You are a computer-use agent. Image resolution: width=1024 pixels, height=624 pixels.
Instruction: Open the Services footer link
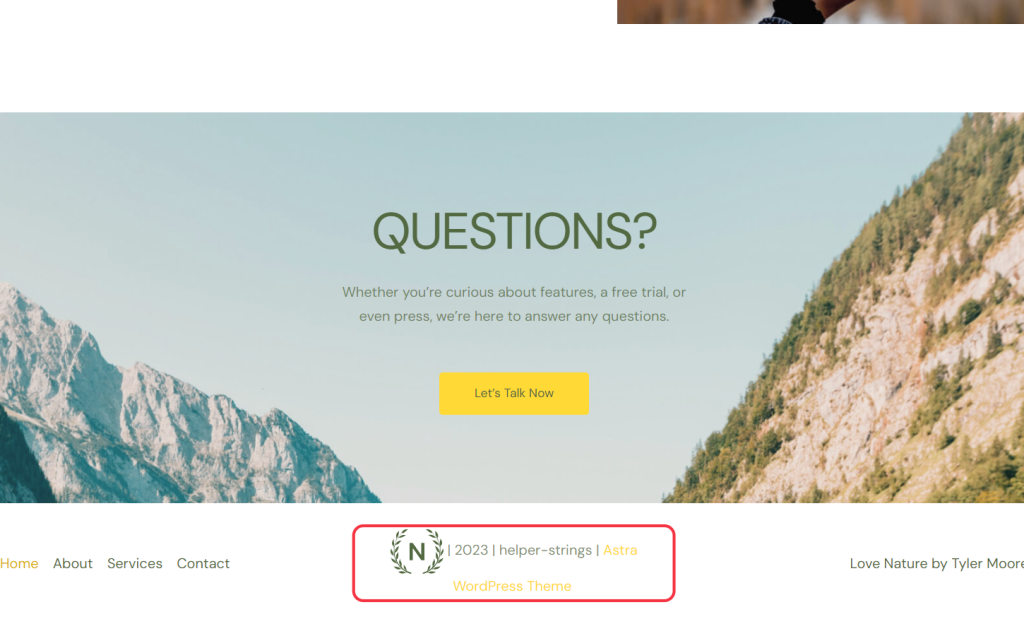(x=135, y=563)
